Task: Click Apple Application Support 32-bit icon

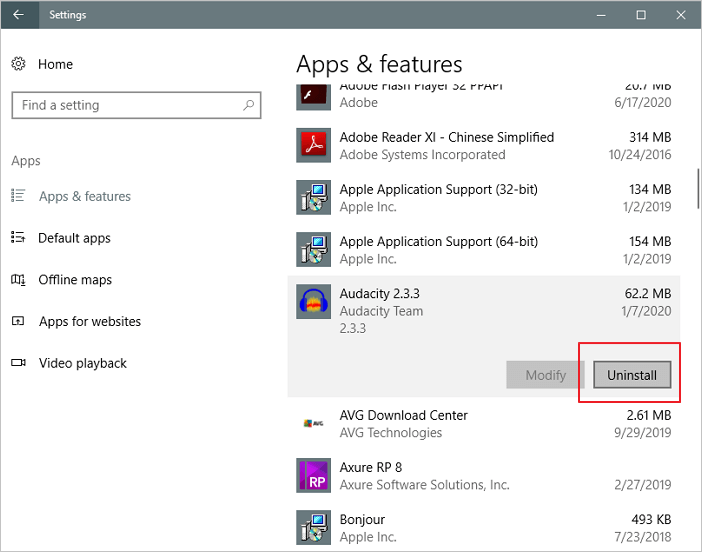Action: coord(314,197)
